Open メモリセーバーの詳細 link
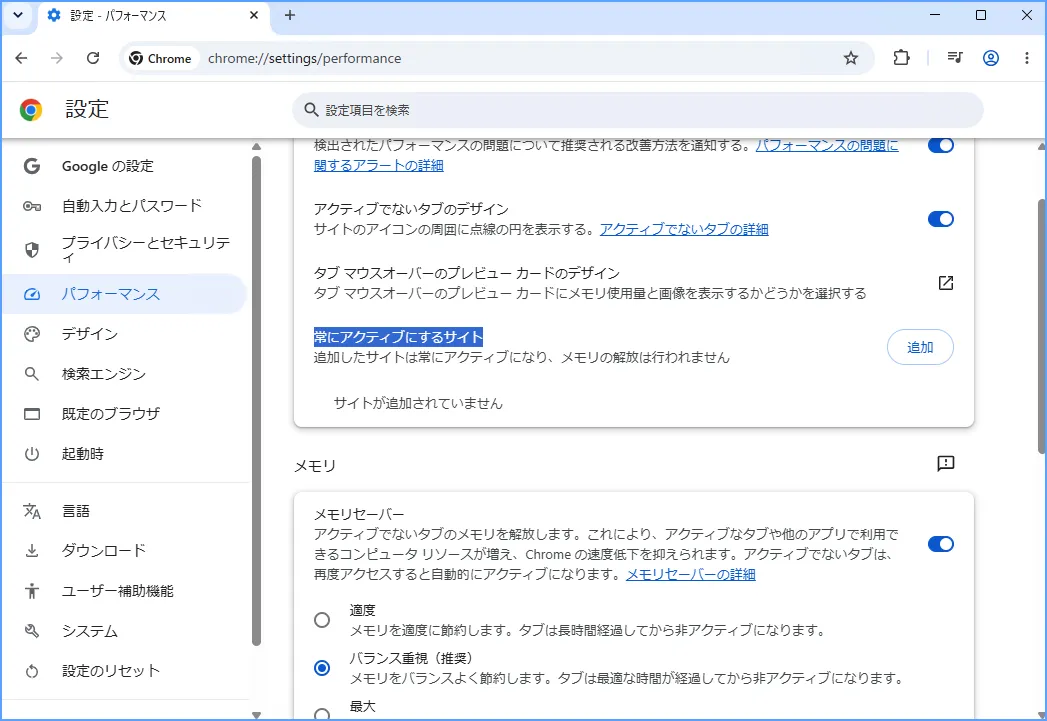This screenshot has width=1047, height=721. [690, 574]
